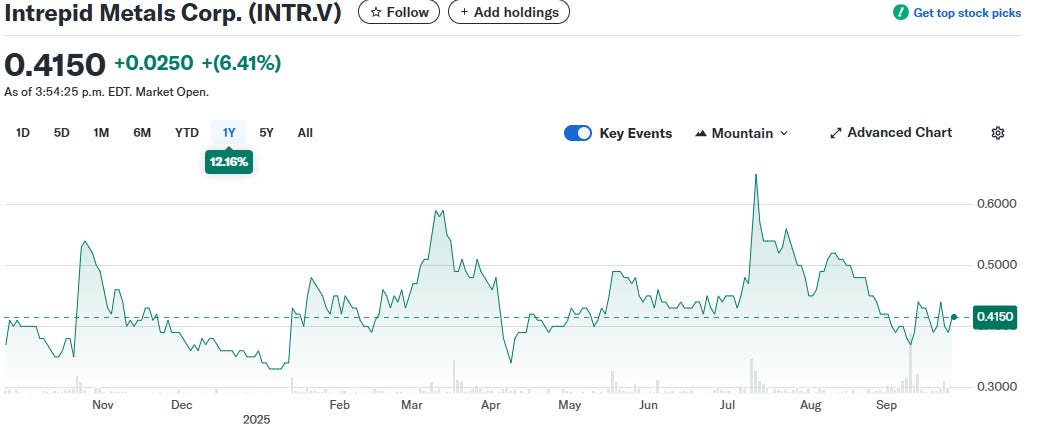Click the May x-axis label
Screen dimensions: 1041x427
[x=570, y=405]
